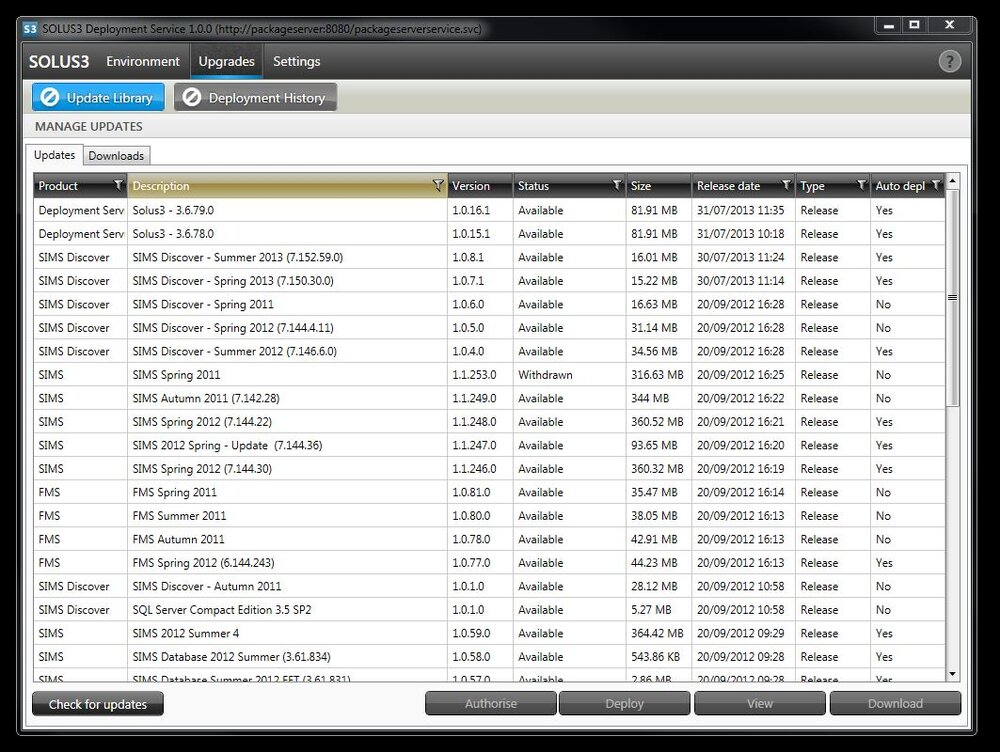Image resolution: width=1000 pixels, height=752 pixels.
Task: Click the S3 application icon in title bar
Action: [30, 29]
